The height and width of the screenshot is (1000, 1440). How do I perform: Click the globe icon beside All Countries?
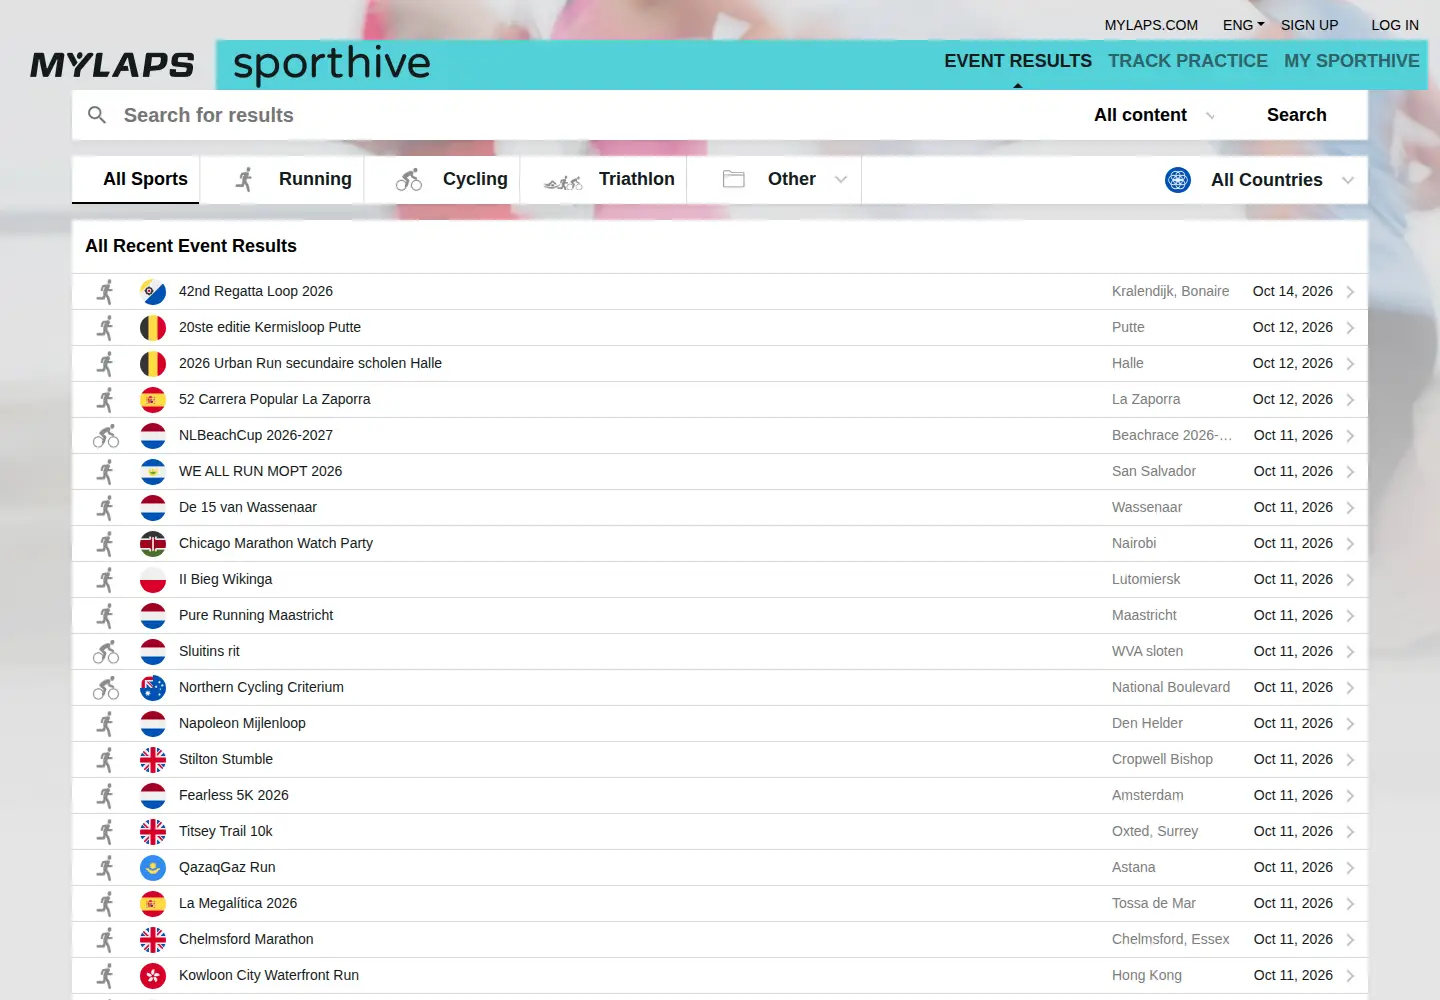coord(1178,180)
